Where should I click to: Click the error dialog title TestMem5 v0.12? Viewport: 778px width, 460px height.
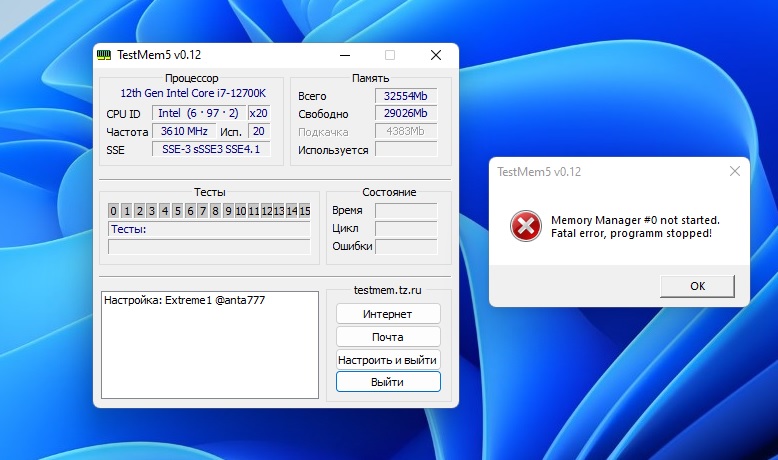(539, 172)
